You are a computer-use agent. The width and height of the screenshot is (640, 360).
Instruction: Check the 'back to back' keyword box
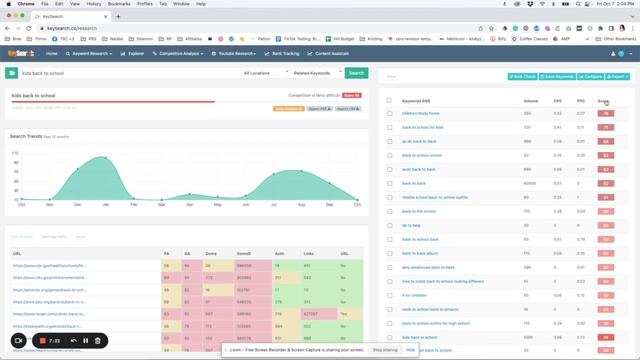click(x=389, y=183)
